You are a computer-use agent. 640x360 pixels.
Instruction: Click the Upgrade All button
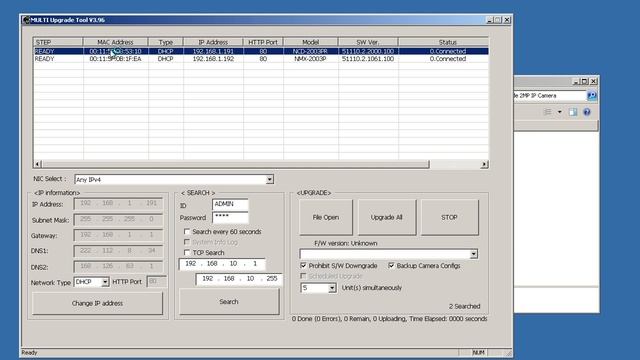(x=387, y=218)
